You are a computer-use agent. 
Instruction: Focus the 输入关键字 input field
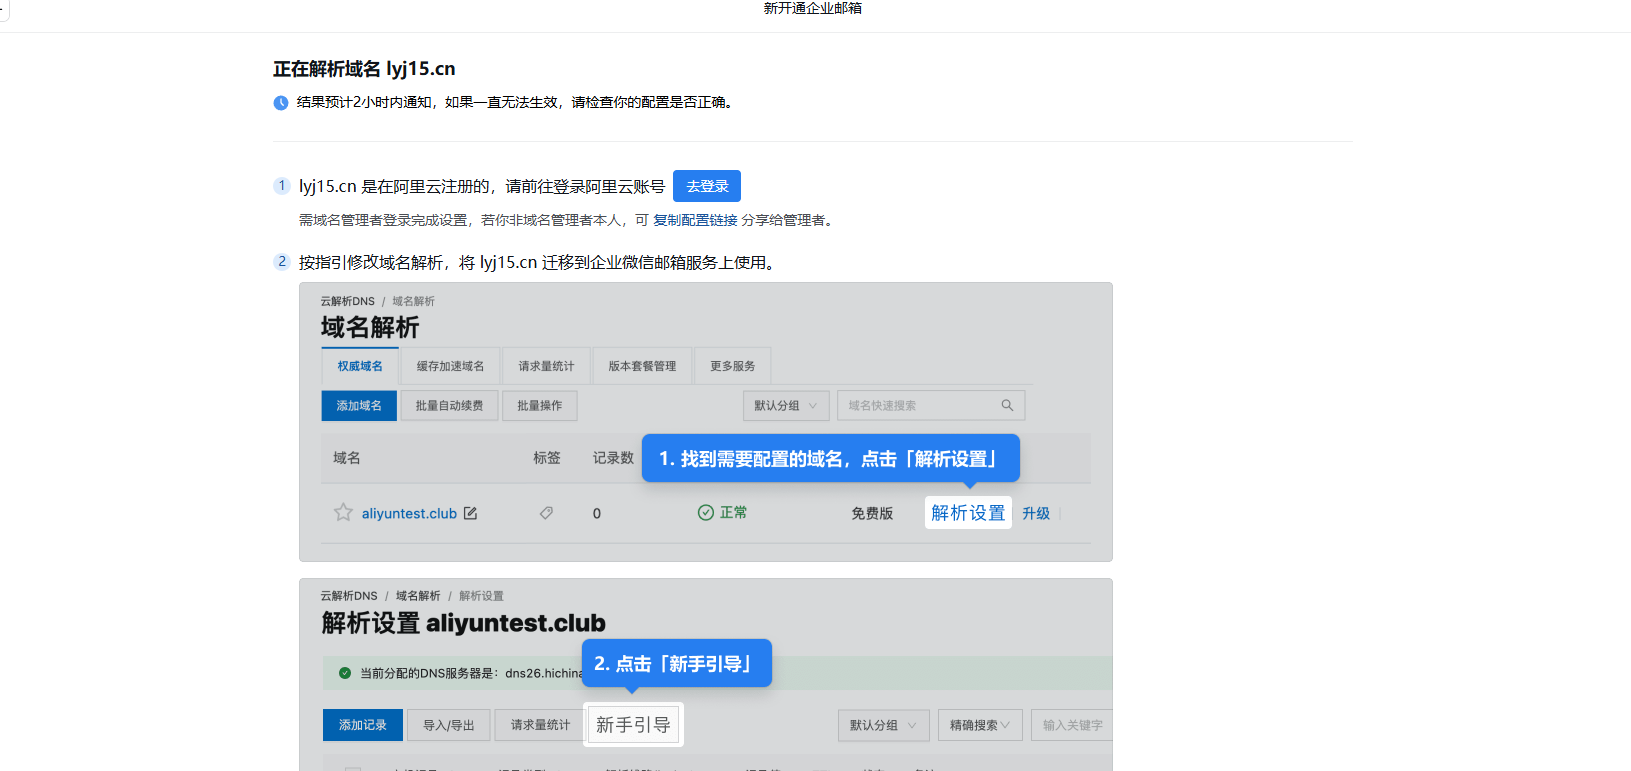(1072, 725)
